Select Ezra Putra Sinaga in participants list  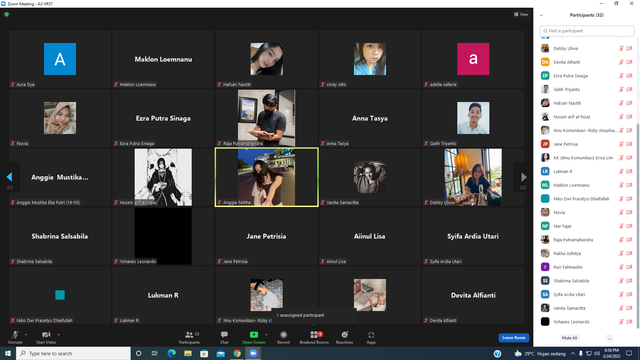587,76
